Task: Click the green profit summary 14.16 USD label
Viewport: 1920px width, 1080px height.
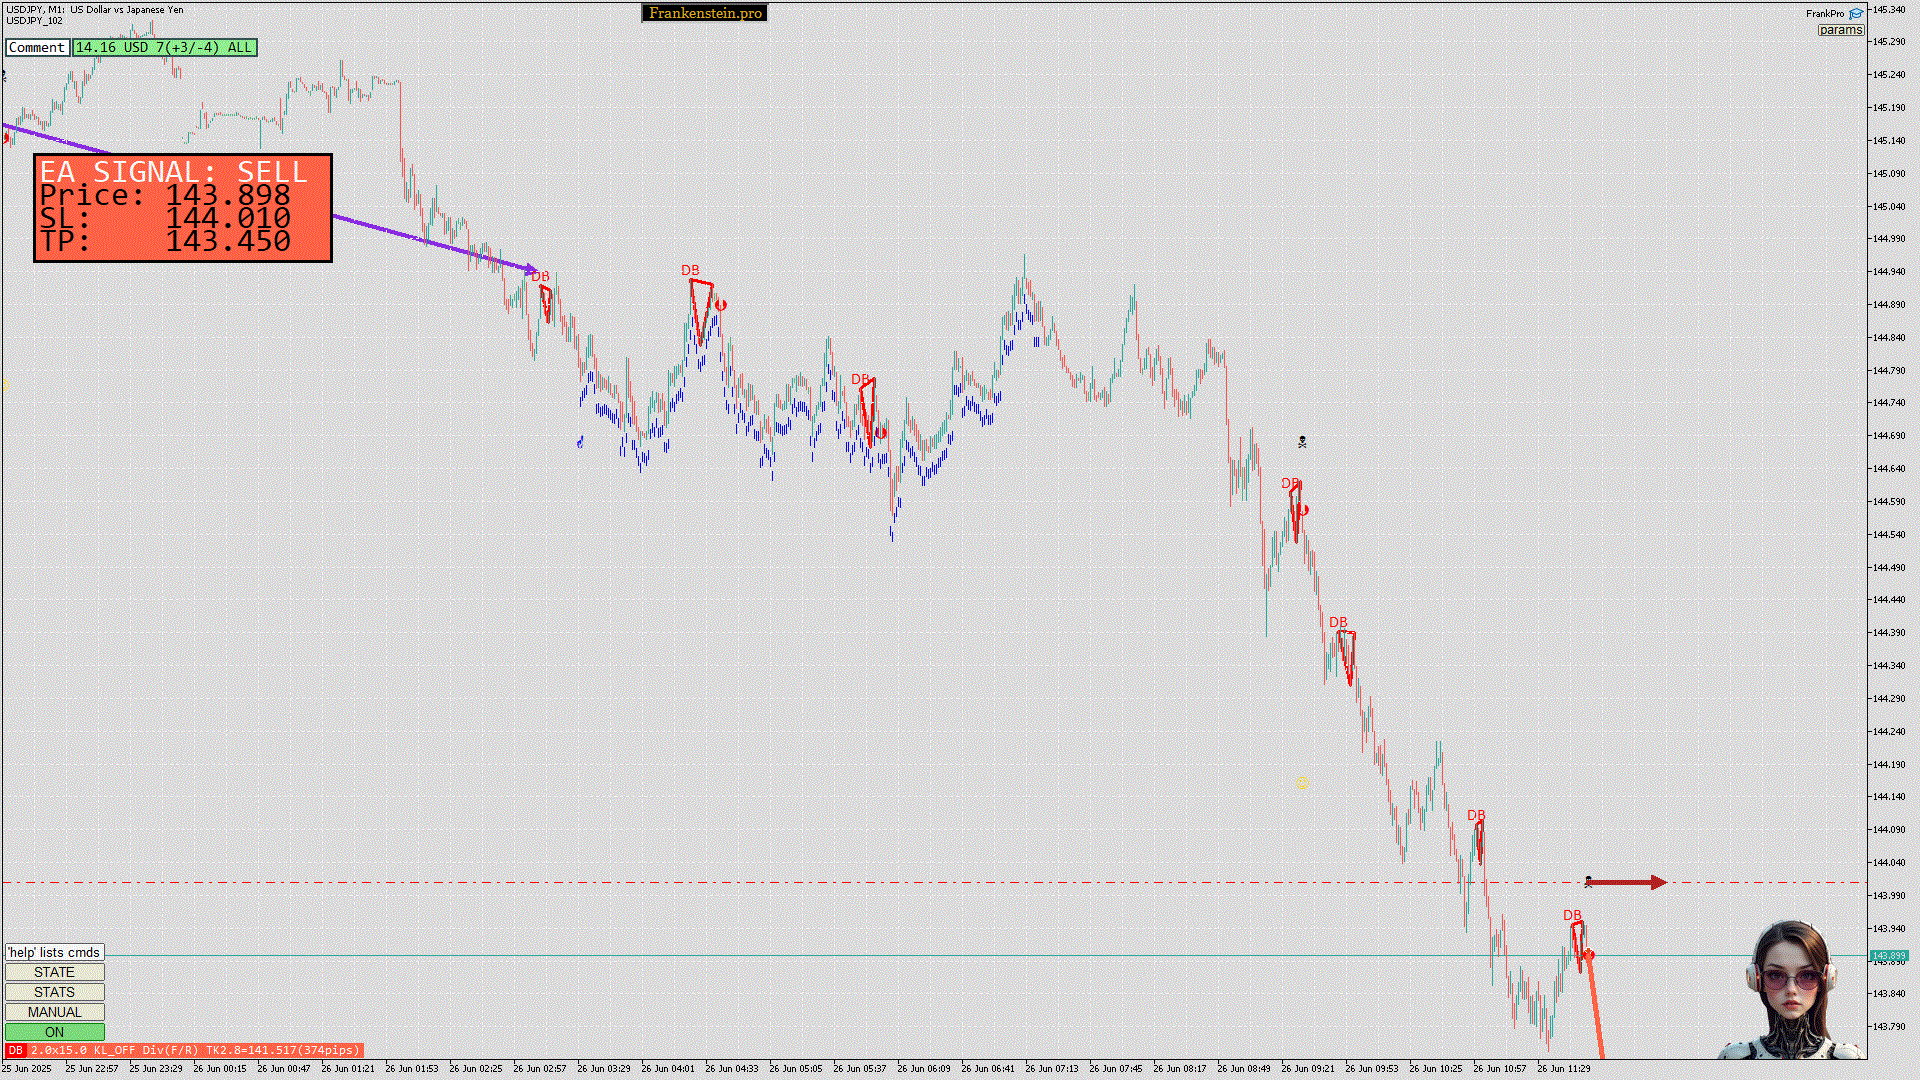Action: coord(164,47)
